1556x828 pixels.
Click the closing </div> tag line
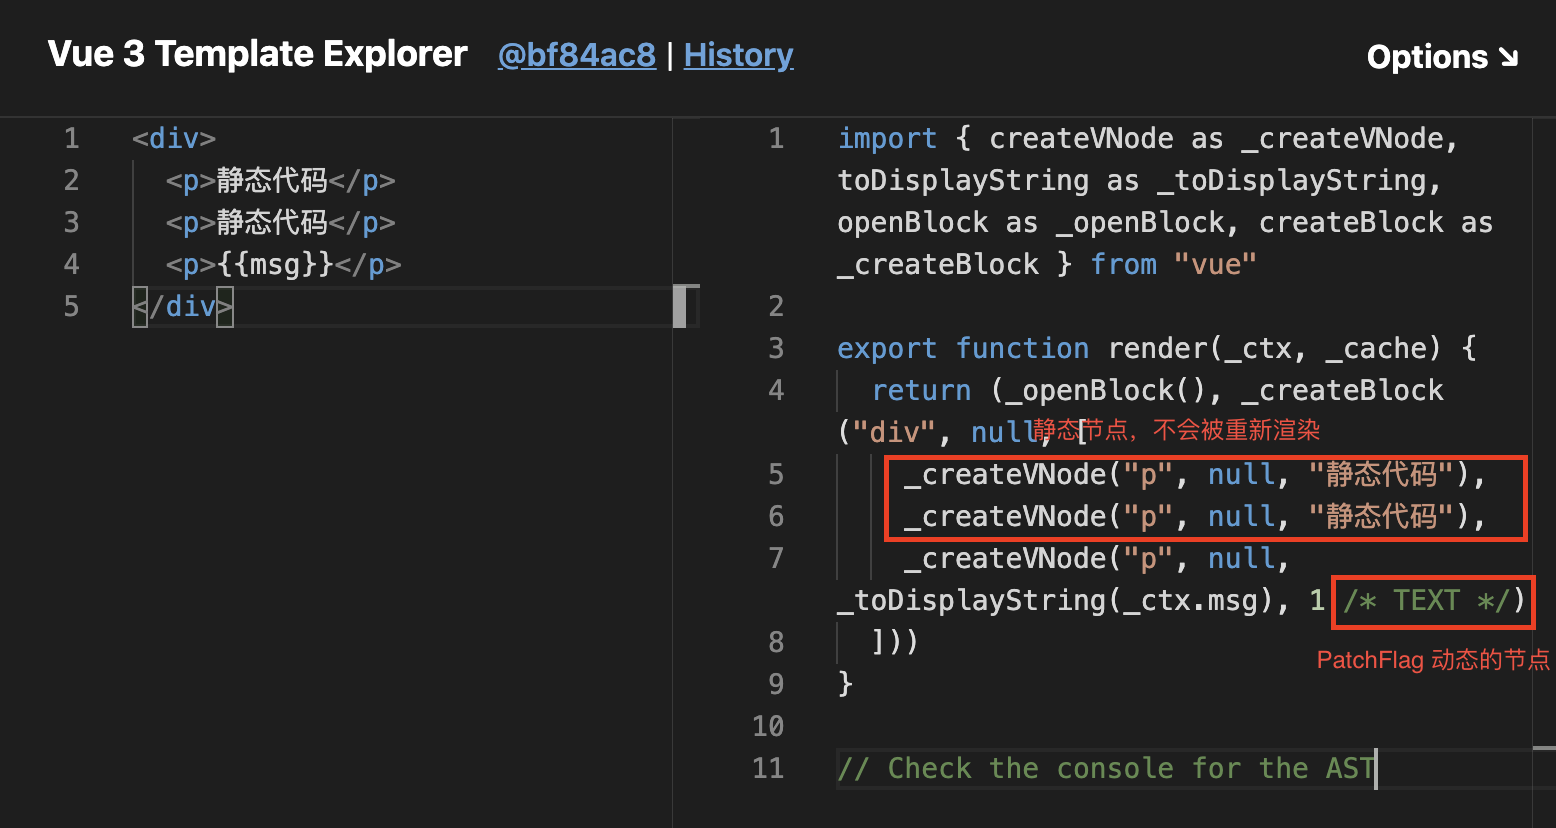click(183, 306)
